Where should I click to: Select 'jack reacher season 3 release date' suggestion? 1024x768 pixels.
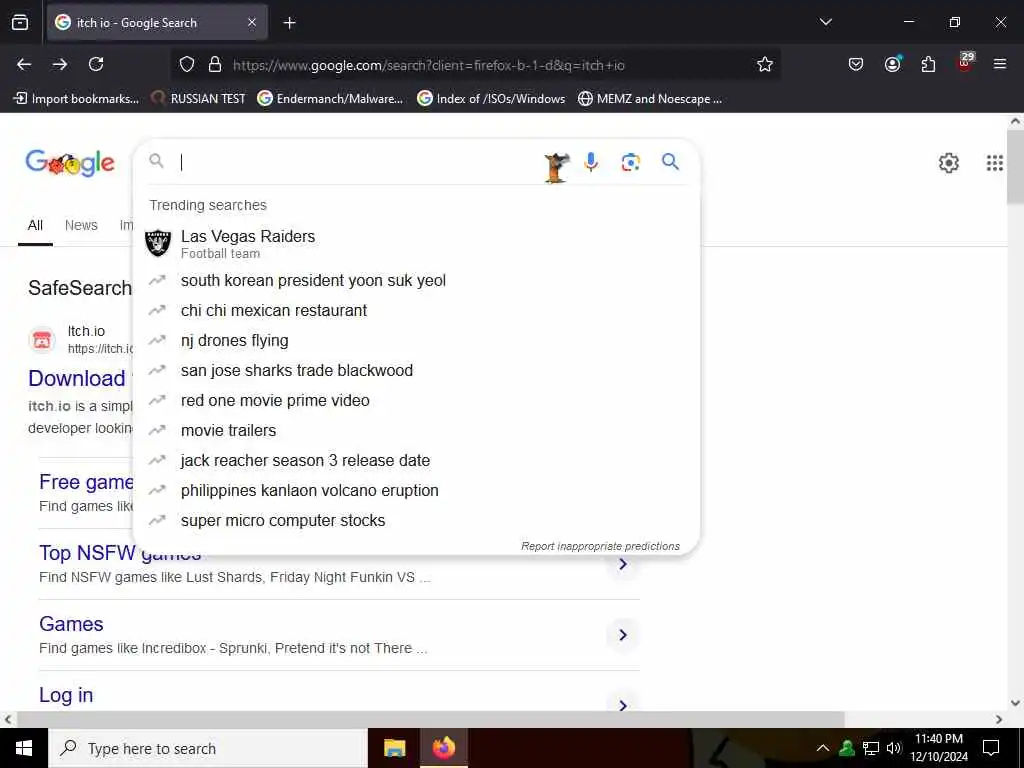(416, 460)
